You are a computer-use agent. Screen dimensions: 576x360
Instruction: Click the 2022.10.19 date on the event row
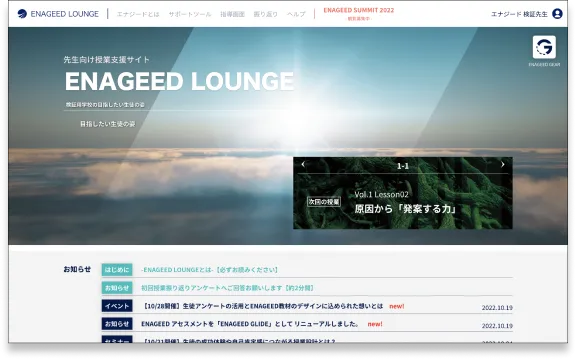coord(497,307)
